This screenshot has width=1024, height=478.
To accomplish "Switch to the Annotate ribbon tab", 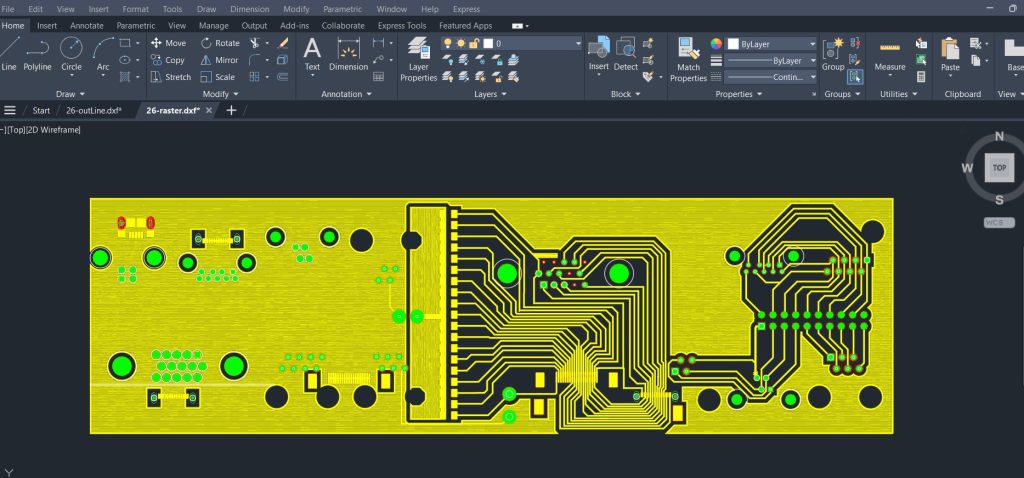I will point(87,25).
